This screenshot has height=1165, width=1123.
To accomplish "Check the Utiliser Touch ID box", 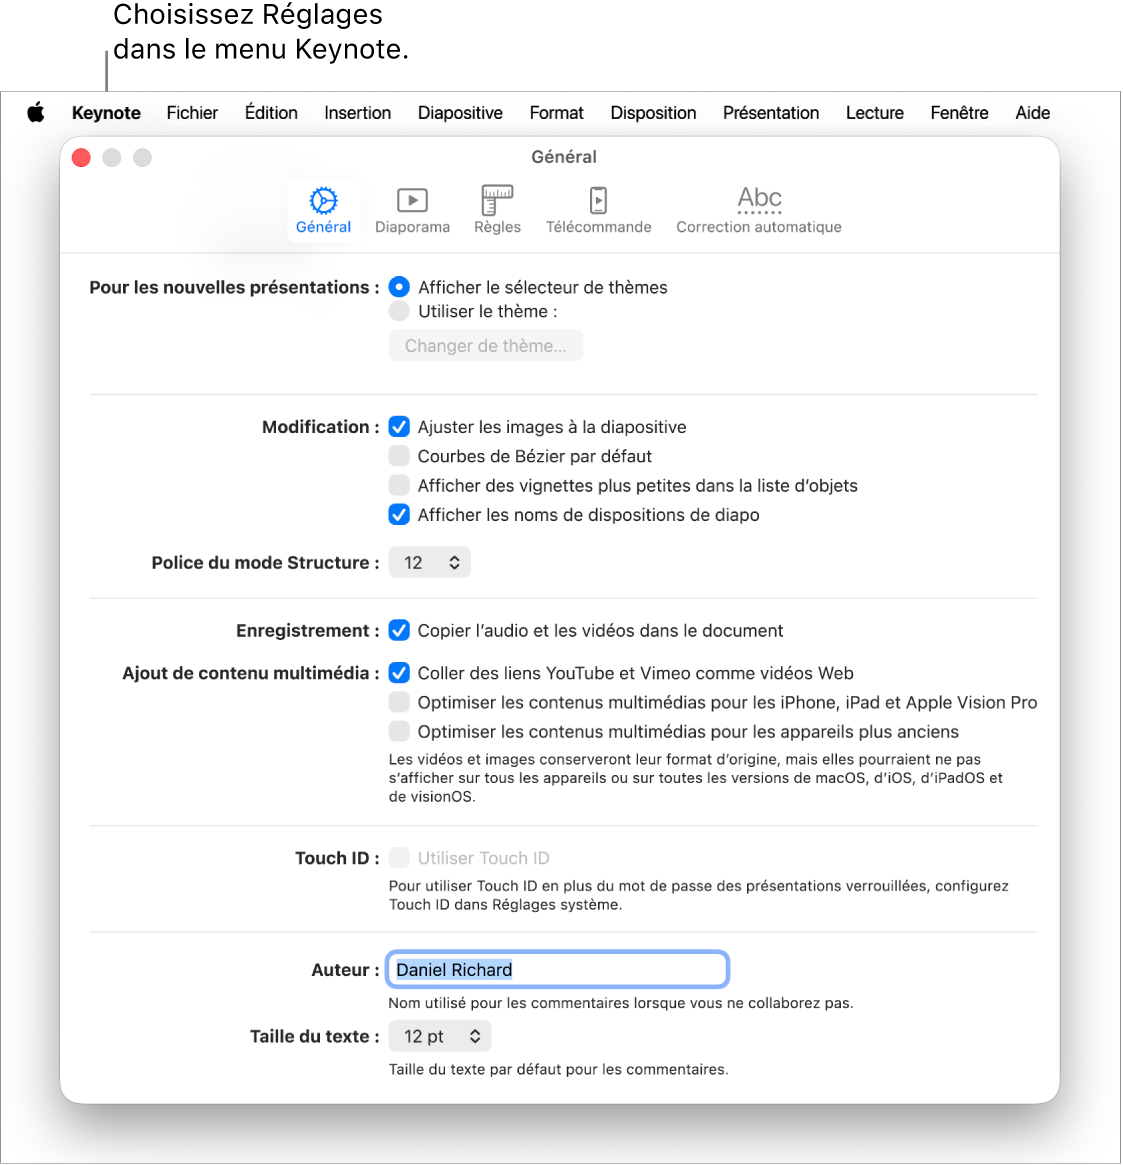I will pos(399,857).
